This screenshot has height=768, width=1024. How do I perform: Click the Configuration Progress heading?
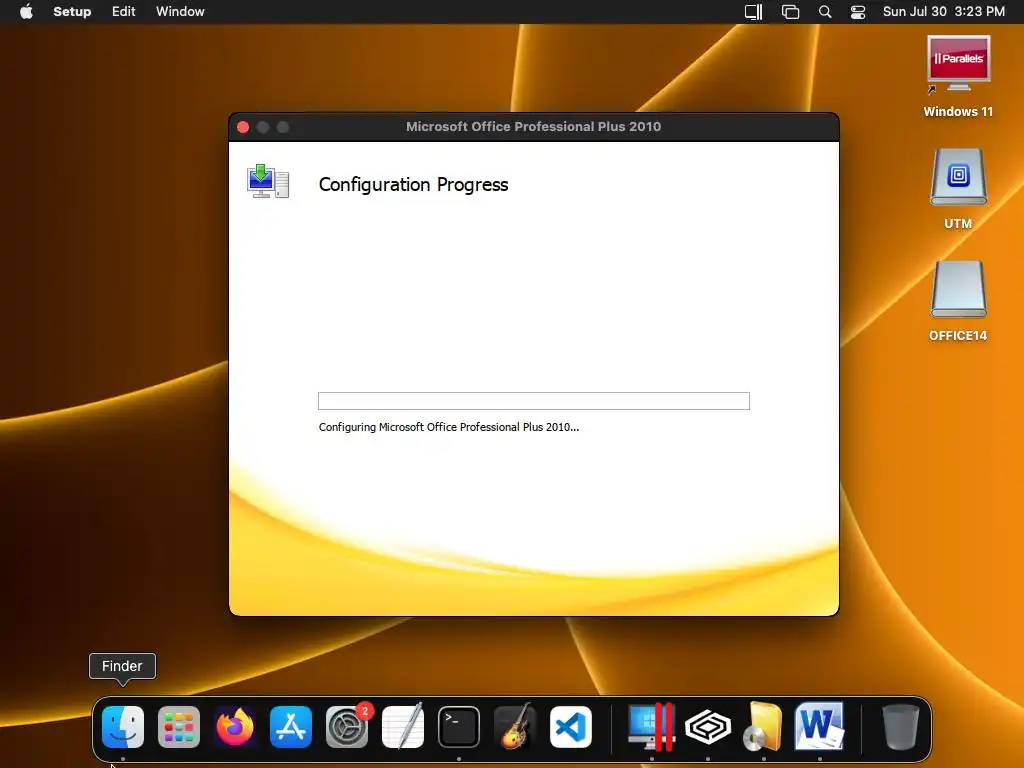[x=413, y=185]
